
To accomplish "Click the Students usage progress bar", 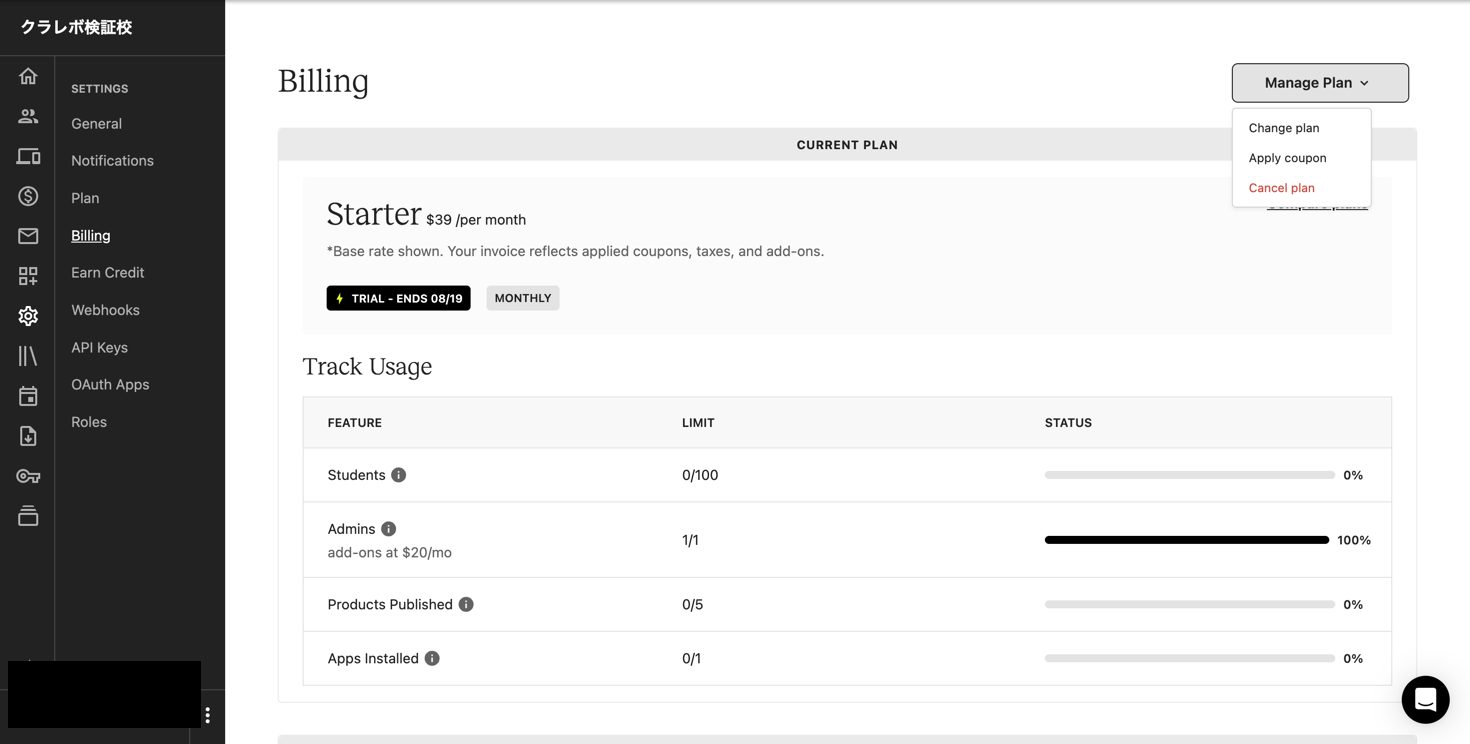I will coord(1189,475).
